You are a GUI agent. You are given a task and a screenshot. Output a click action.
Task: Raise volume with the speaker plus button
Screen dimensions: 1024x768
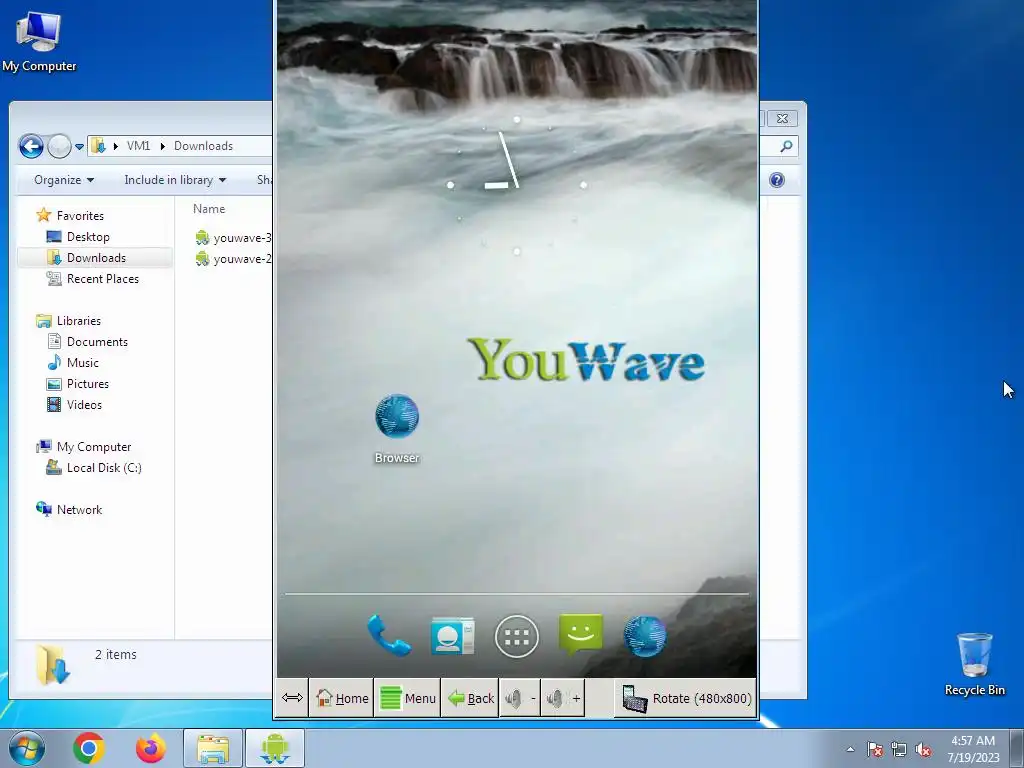tap(563, 698)
